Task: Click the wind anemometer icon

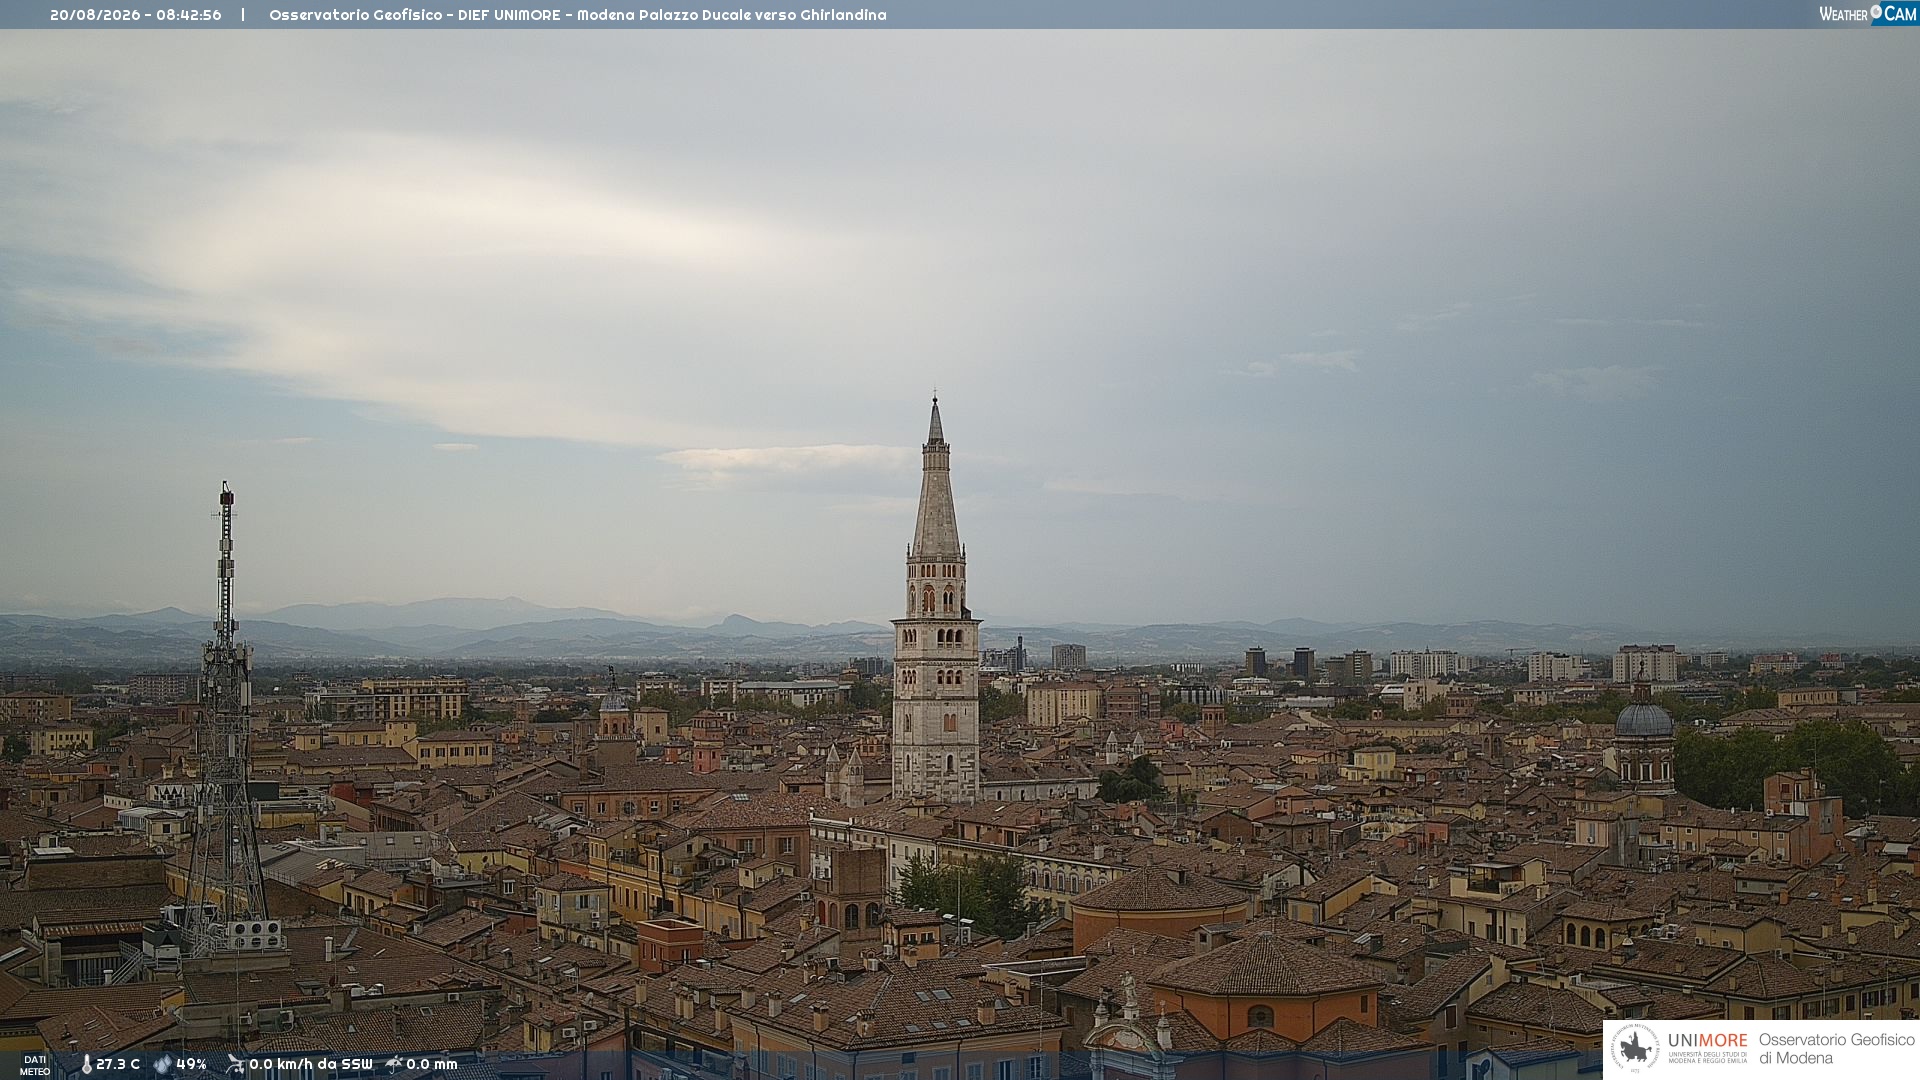Action: tap(235, 1064)
